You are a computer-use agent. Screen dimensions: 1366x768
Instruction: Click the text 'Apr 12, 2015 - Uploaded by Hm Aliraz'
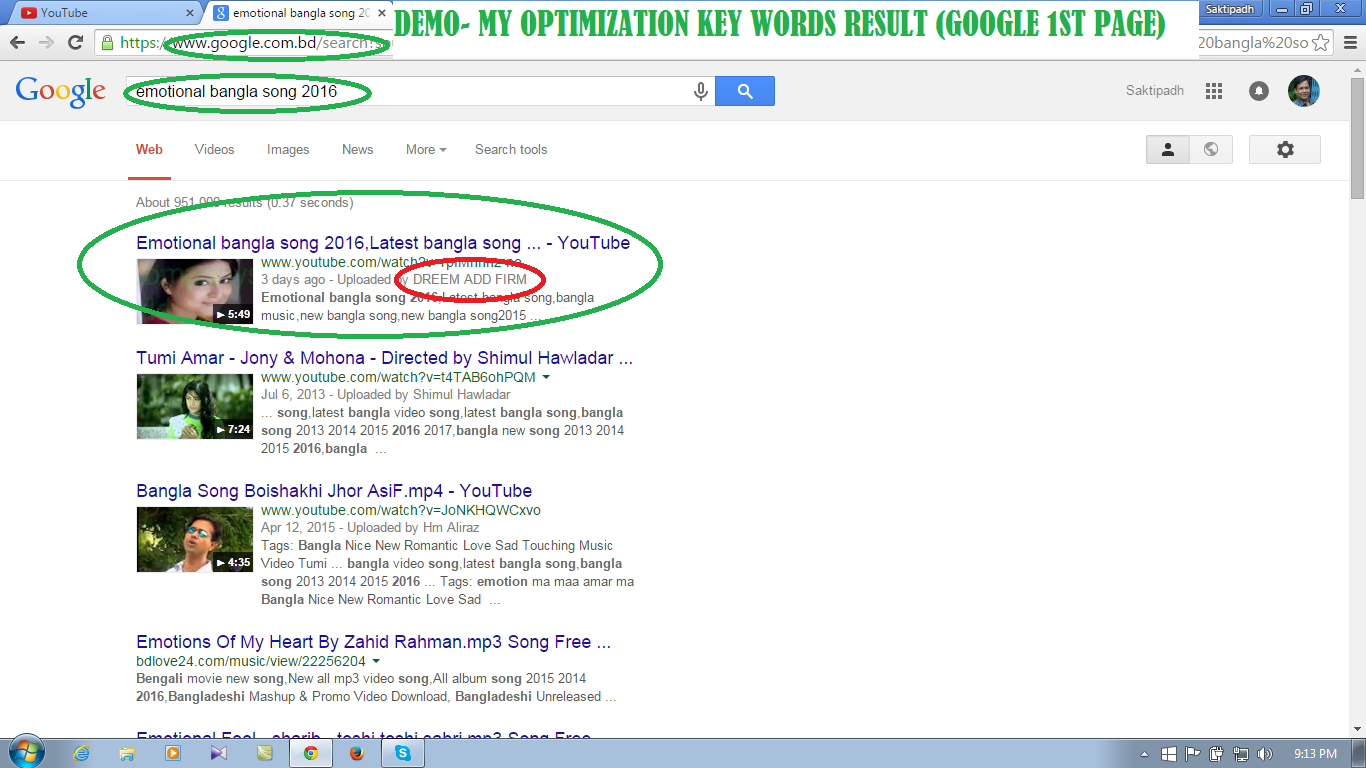pyautogui.click(x=370, y=527)
